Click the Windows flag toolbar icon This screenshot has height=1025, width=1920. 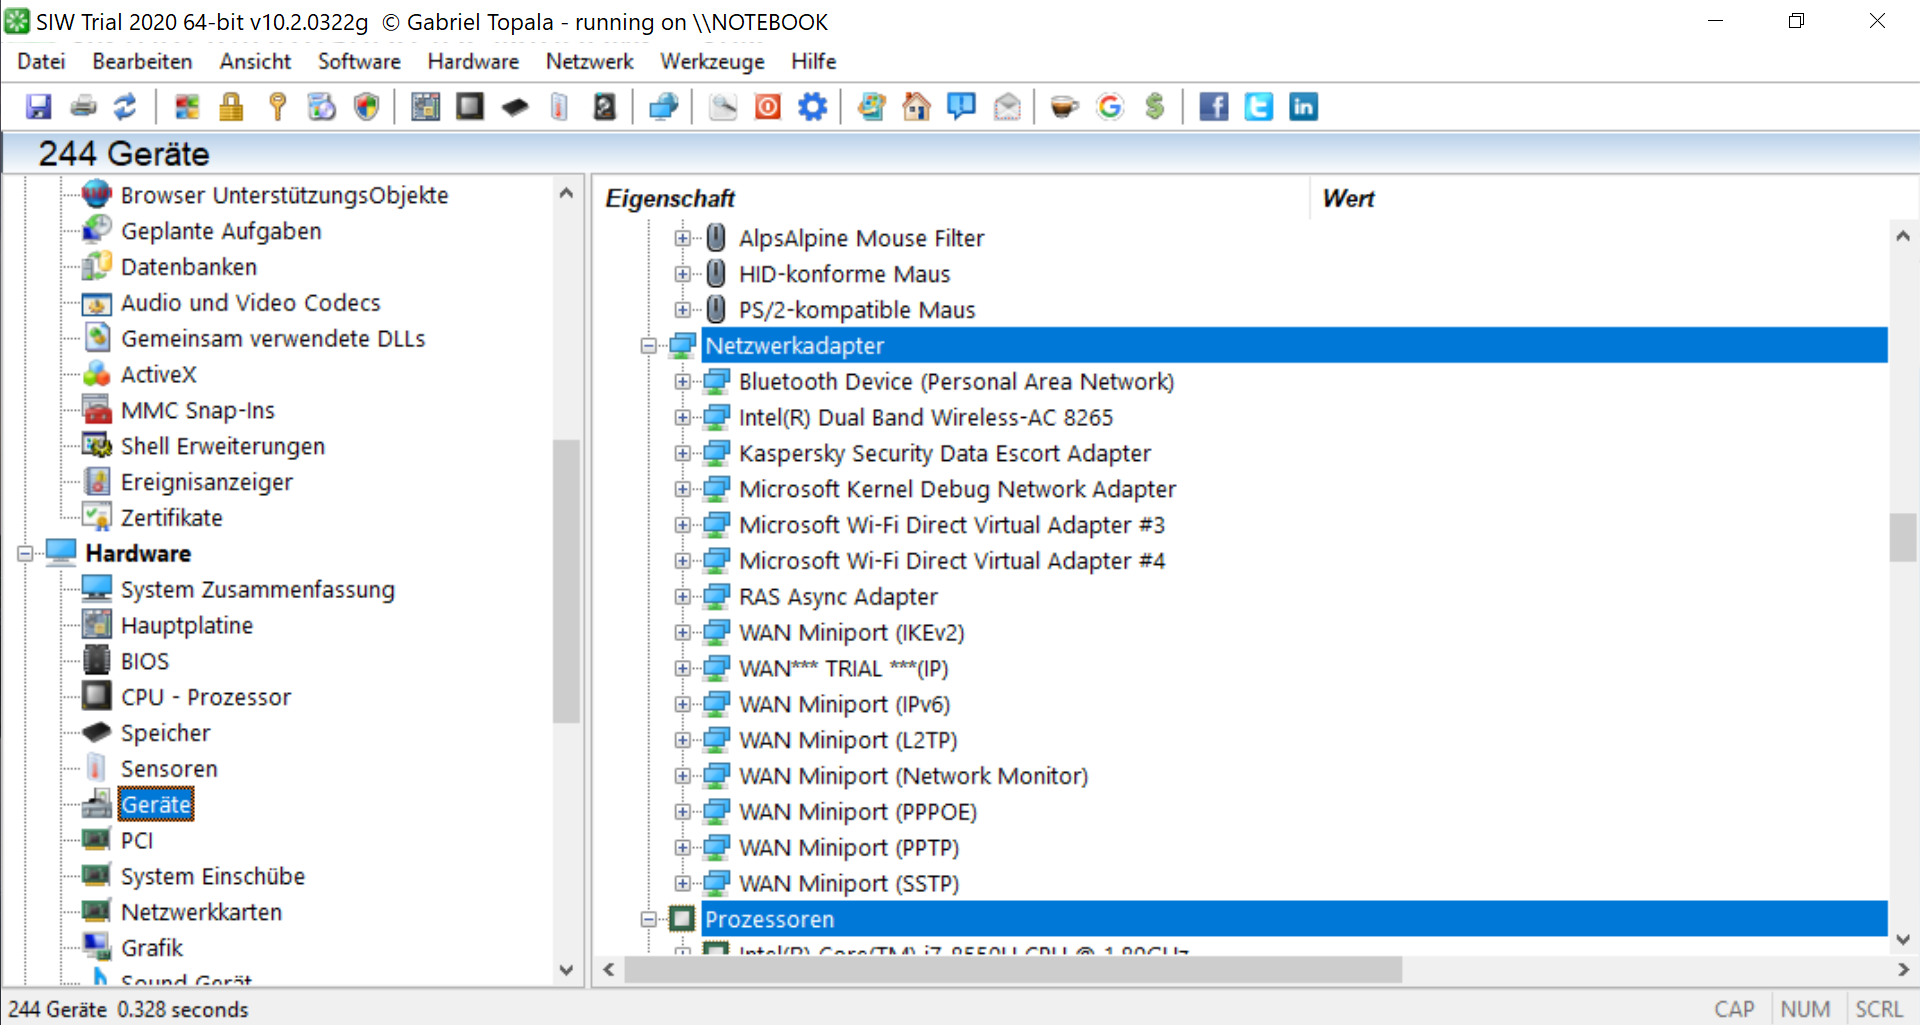(x=187, y=107)
